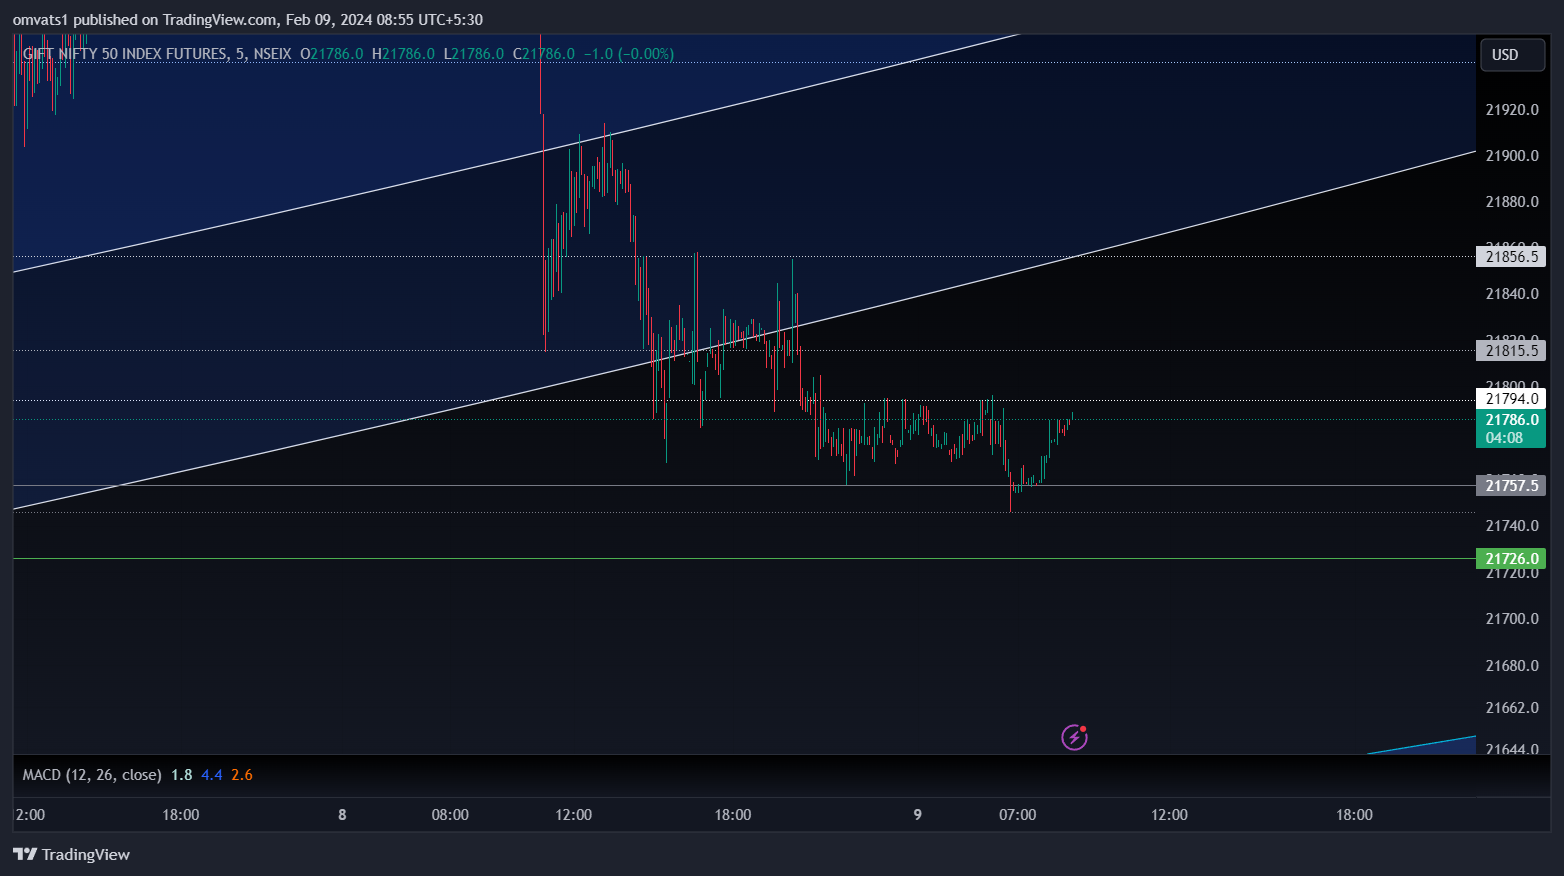Click the orange MACD value 2.6
The width and height of the screenshot is (1564, 876).
(x=242, y=775)
